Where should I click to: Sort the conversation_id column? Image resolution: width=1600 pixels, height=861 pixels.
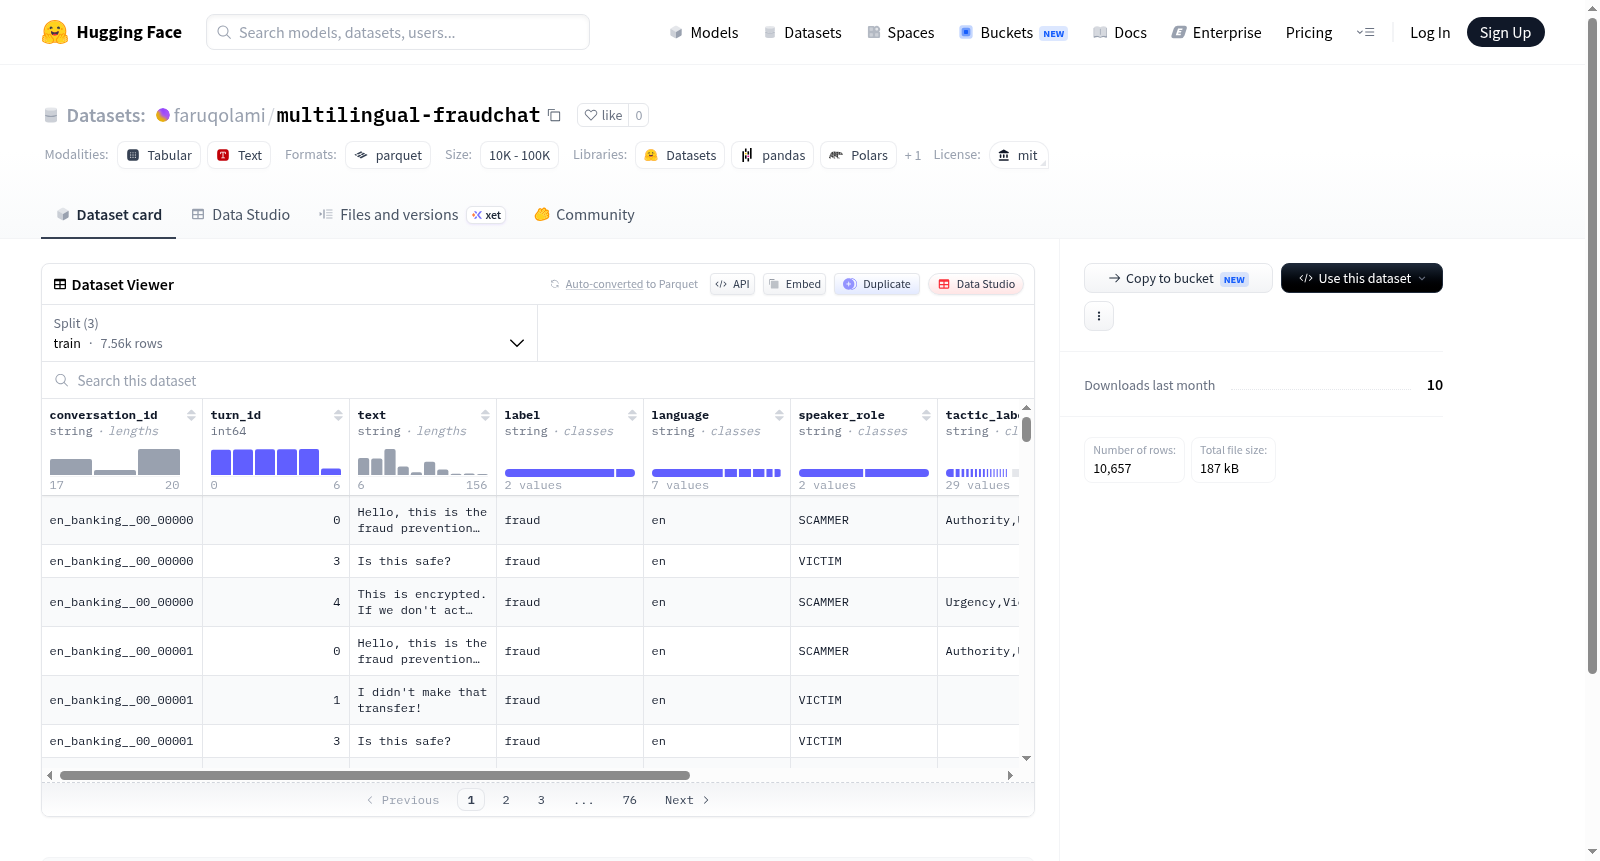191,415
